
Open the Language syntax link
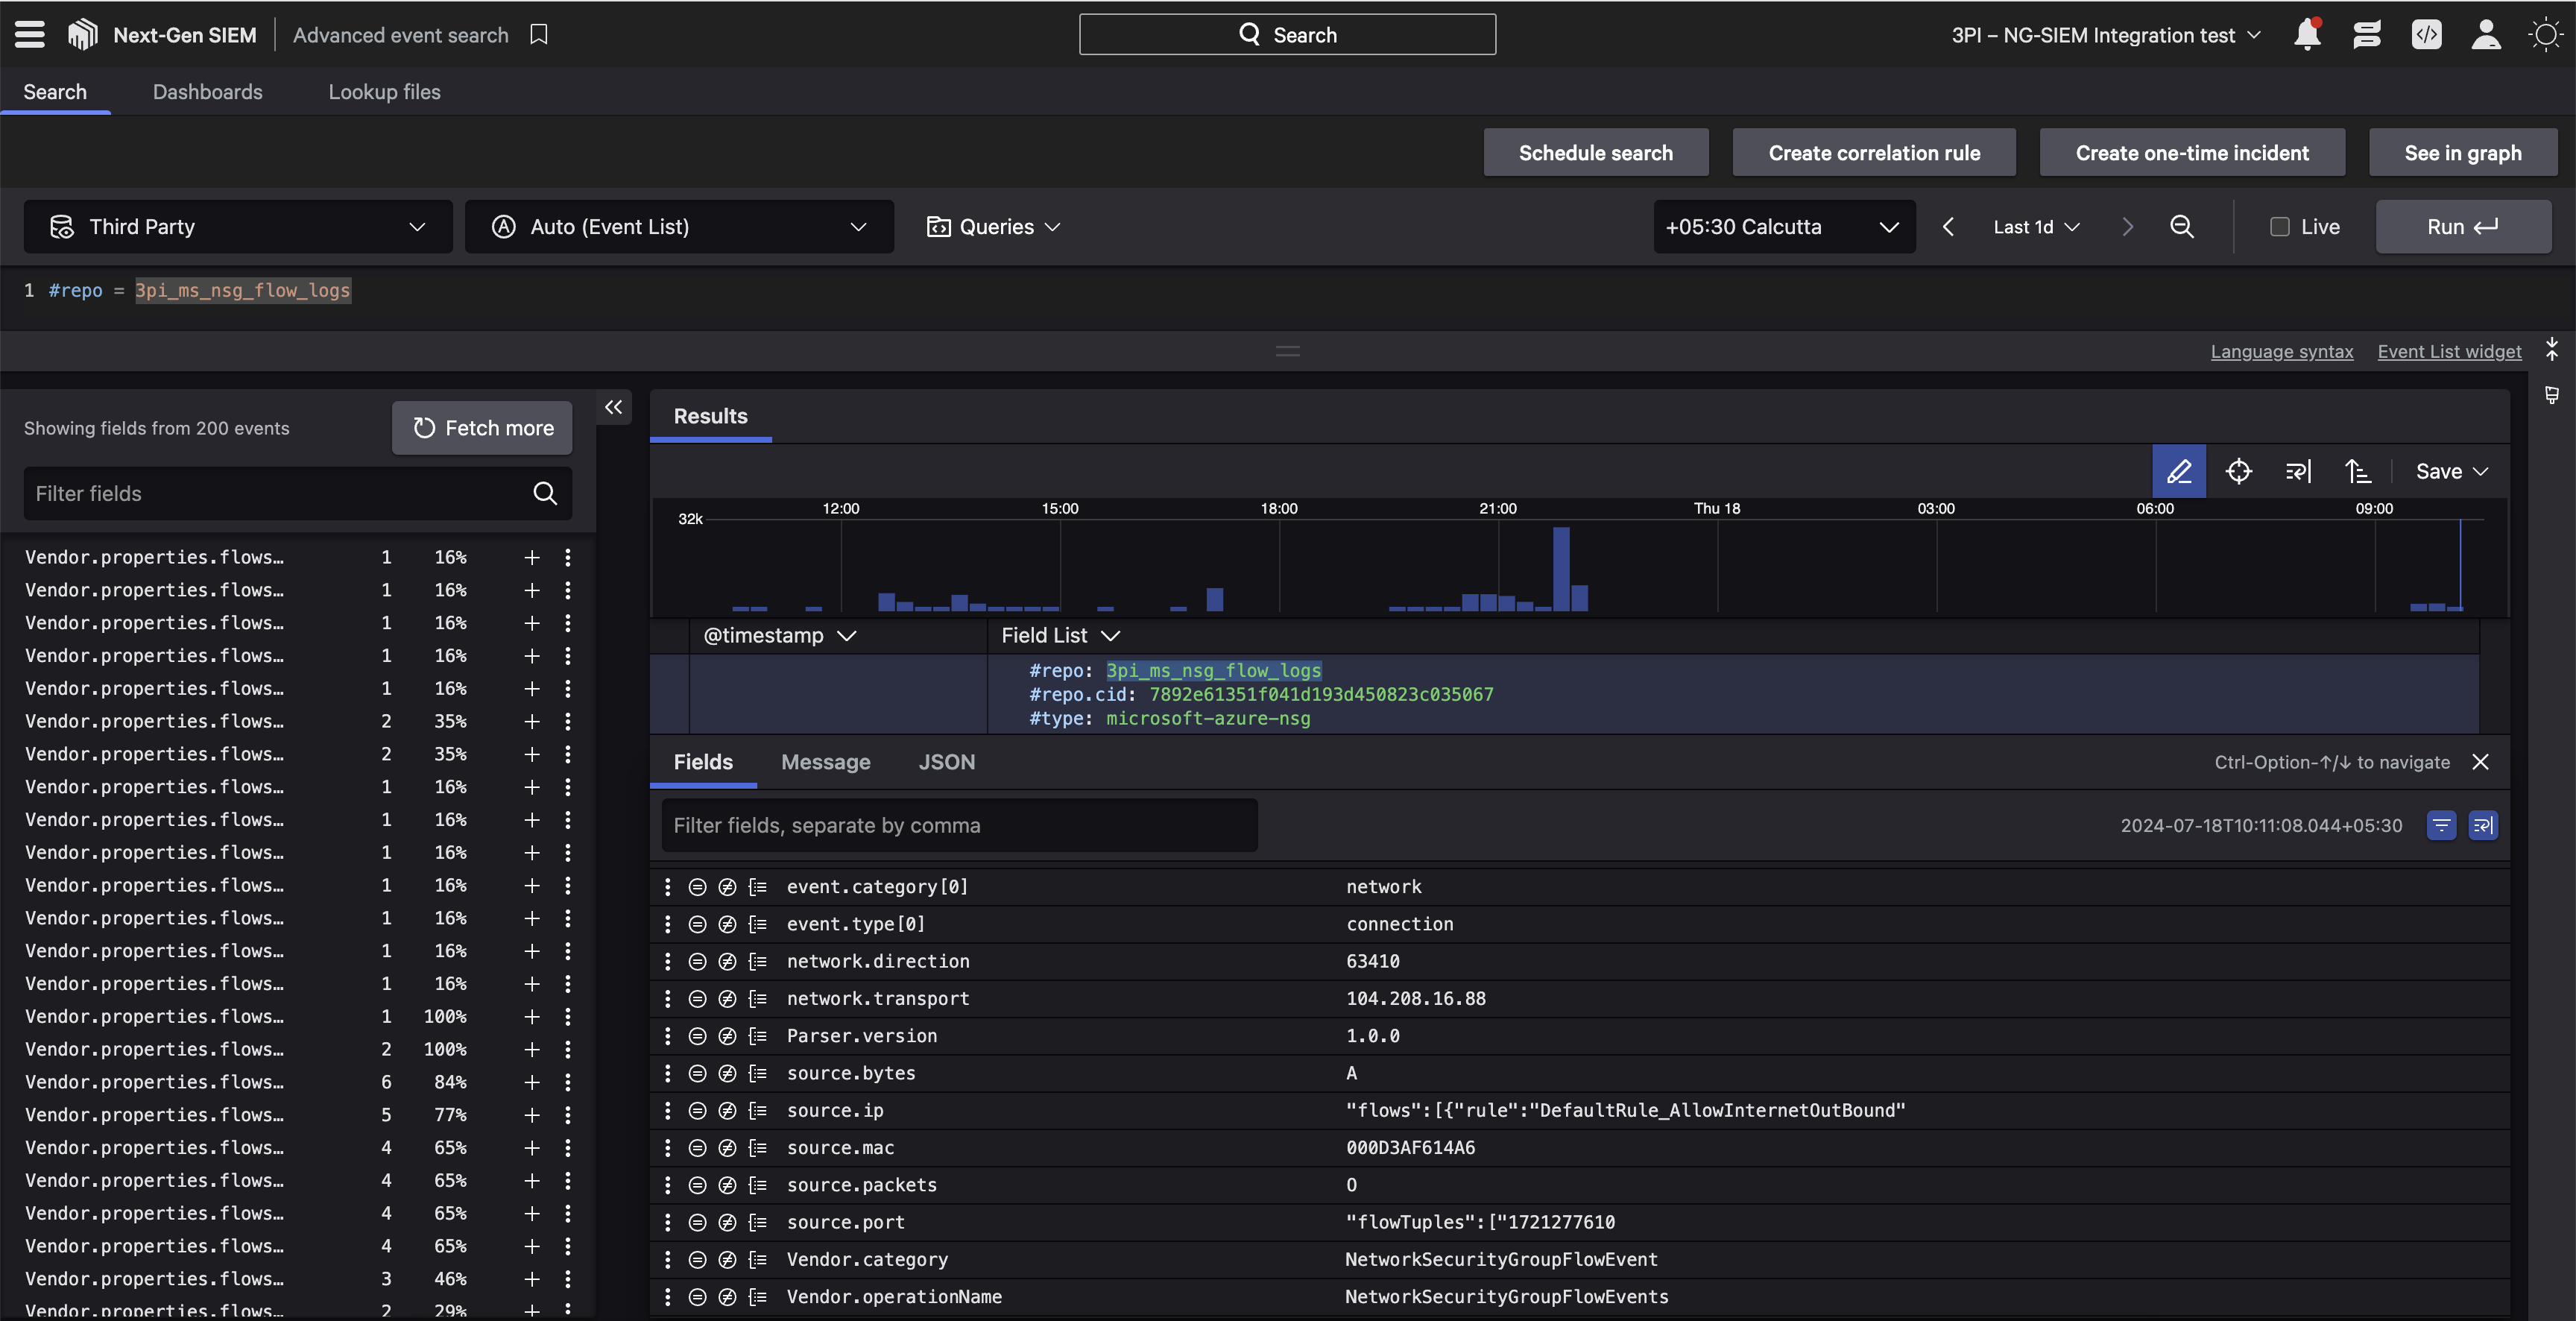coord(2281,351)
